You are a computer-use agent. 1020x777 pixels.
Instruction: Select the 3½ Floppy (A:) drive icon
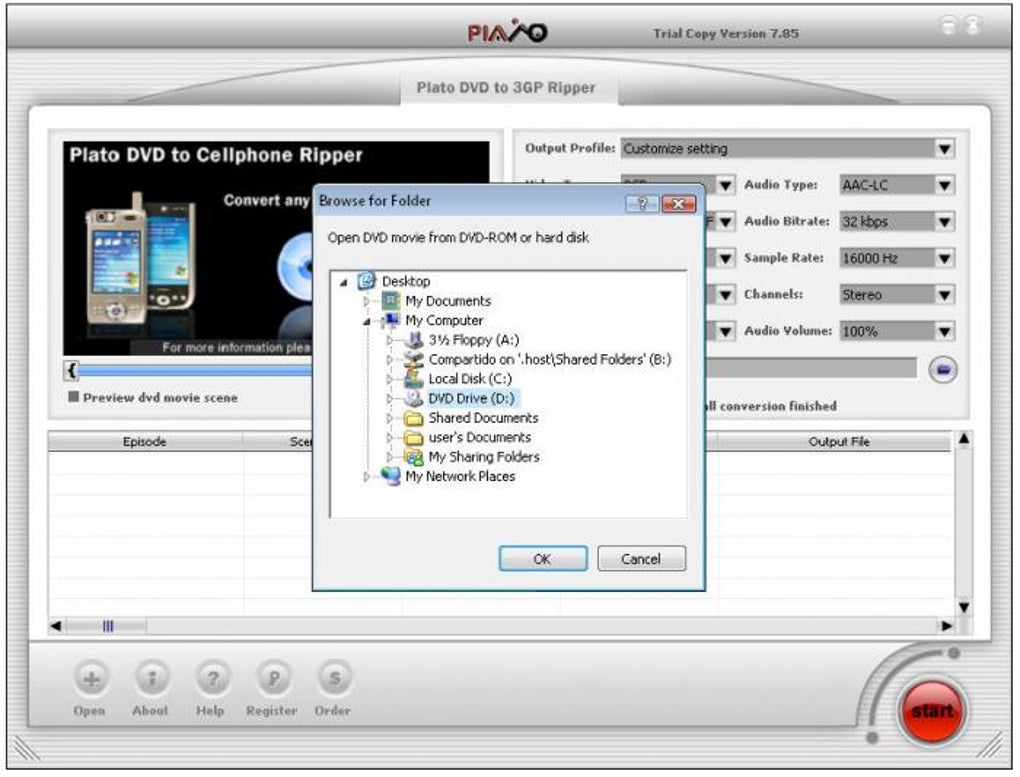(x=414, y=340)
